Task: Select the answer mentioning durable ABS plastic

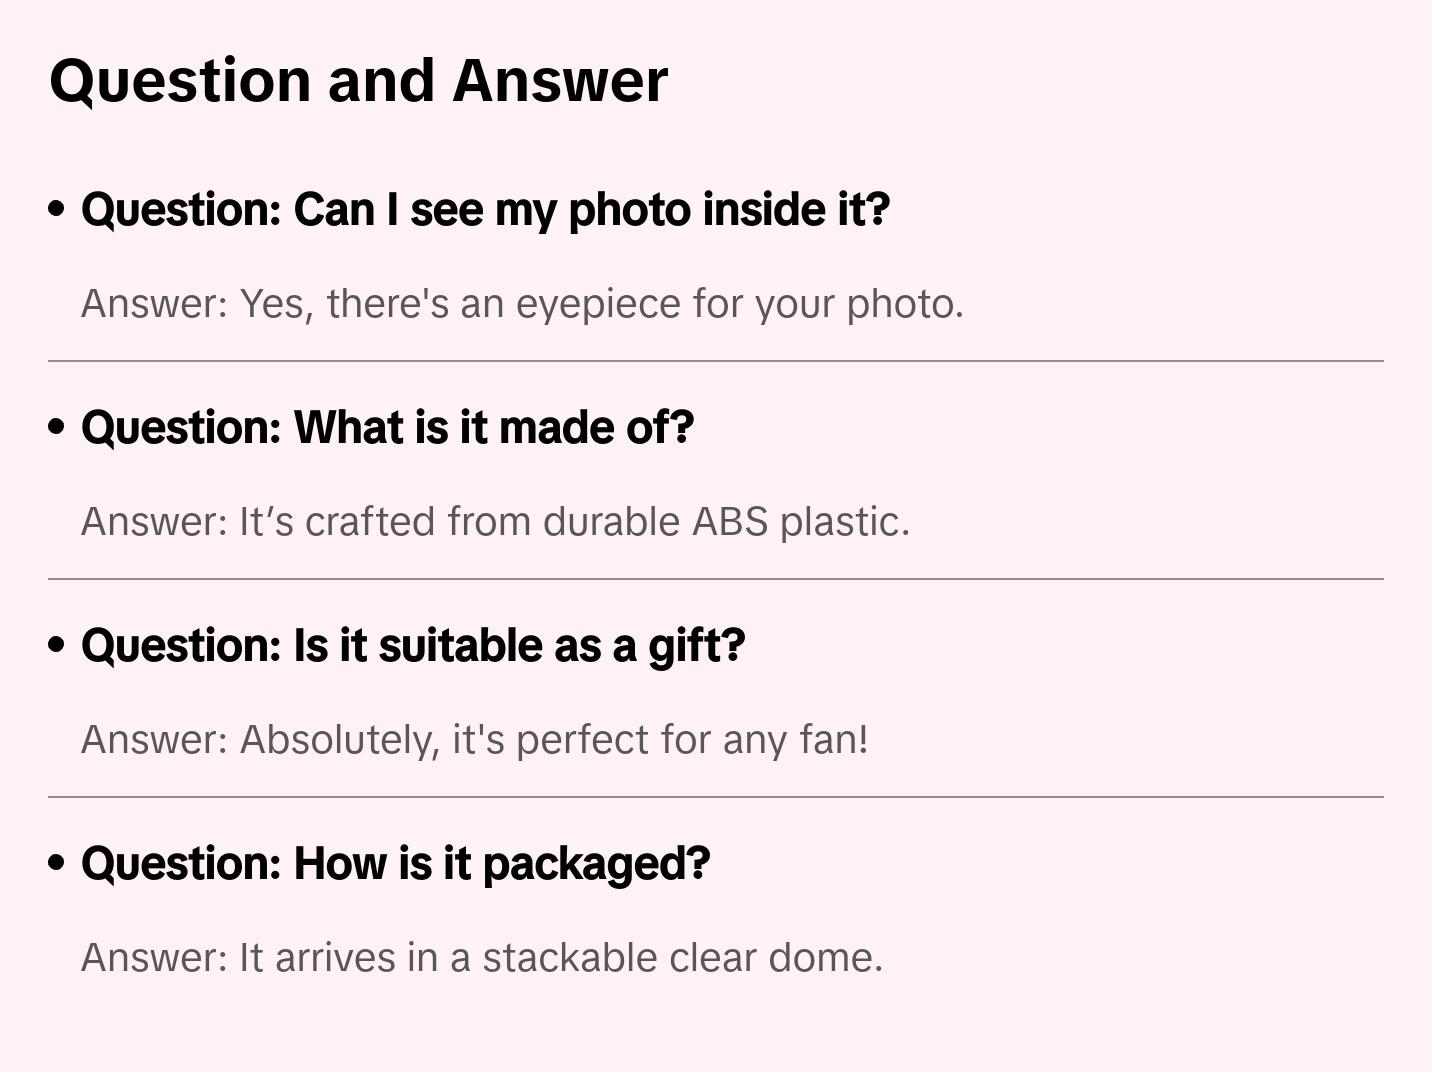Action: 495,522
